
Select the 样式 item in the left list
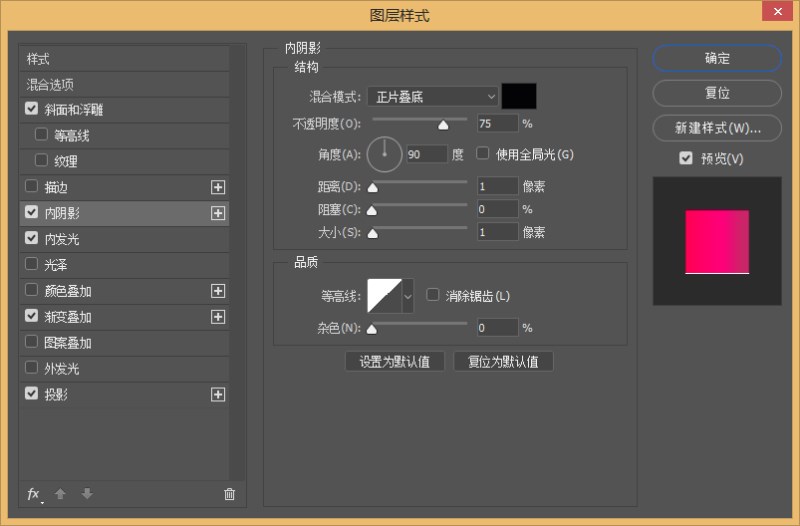(x=124, y=59)
